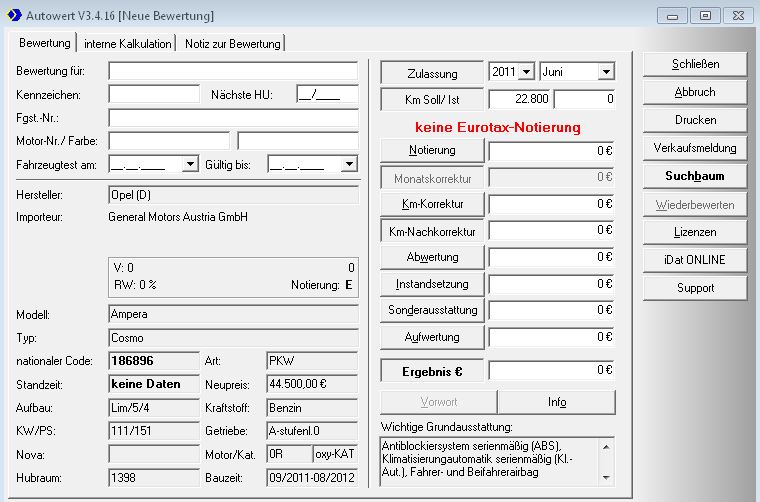Click the Autowert app icon in title bar
The width and height of the screenshot is (760, 502).
[14, 16]
